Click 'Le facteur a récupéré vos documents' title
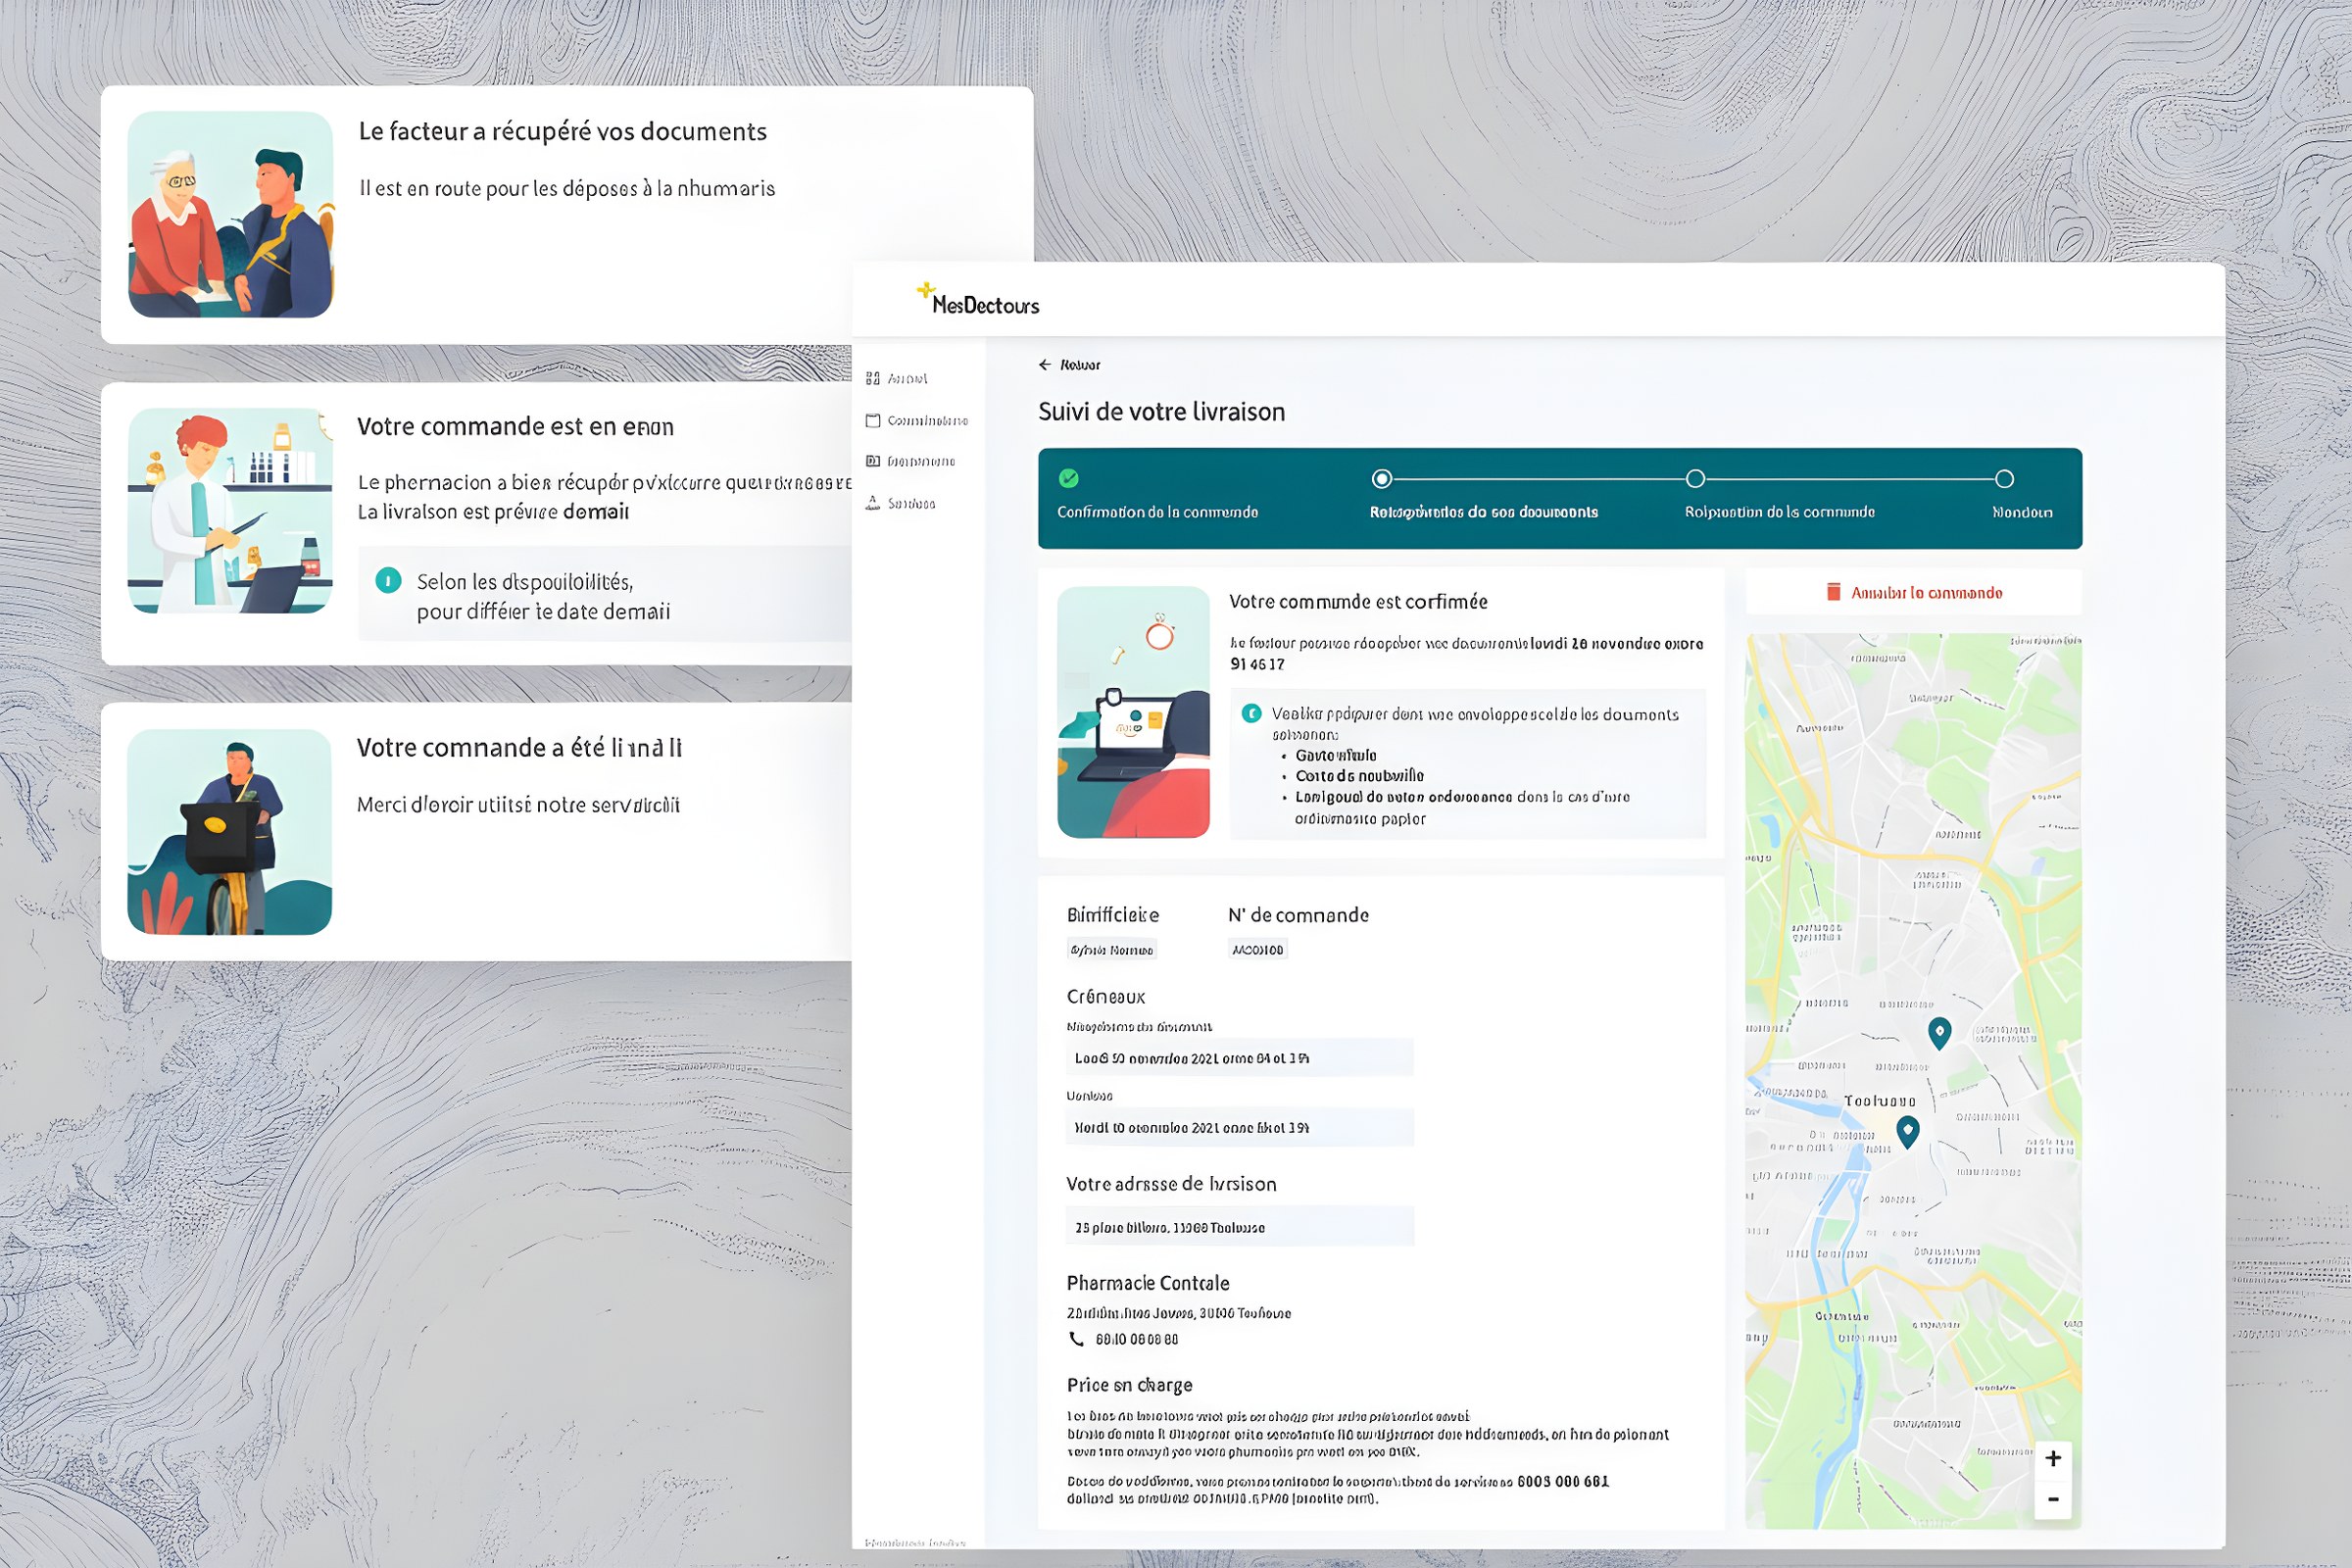2352x1568 pixels. [563, 132]
